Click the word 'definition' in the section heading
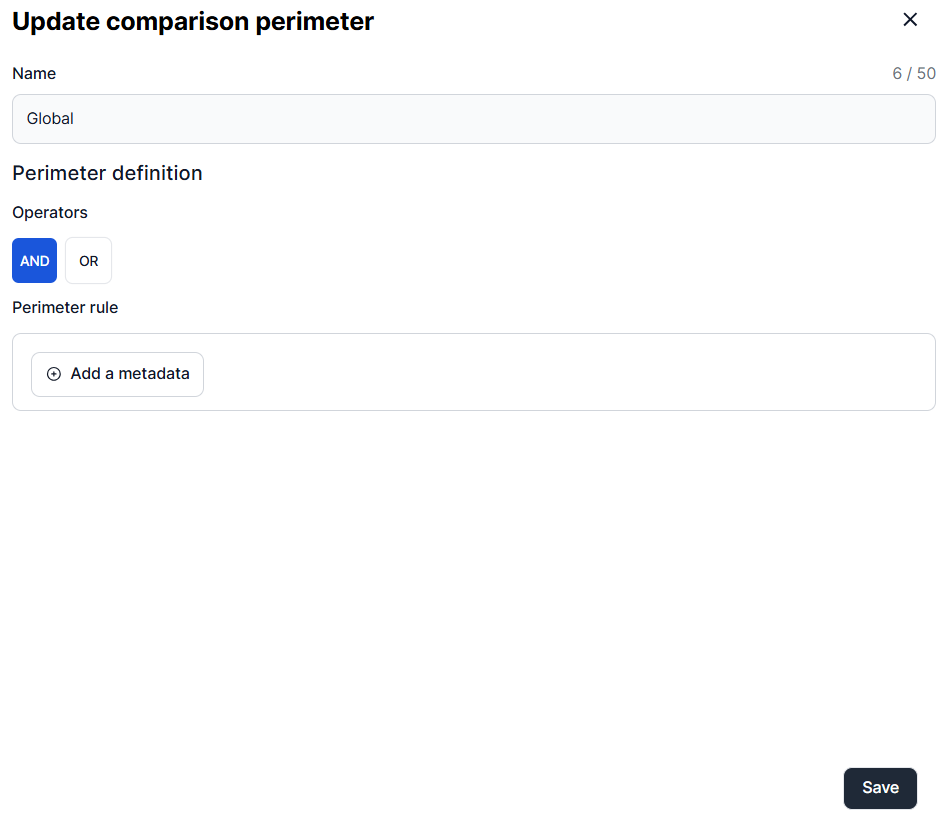This screenshot has height=818, width=945. coord(157,173)
